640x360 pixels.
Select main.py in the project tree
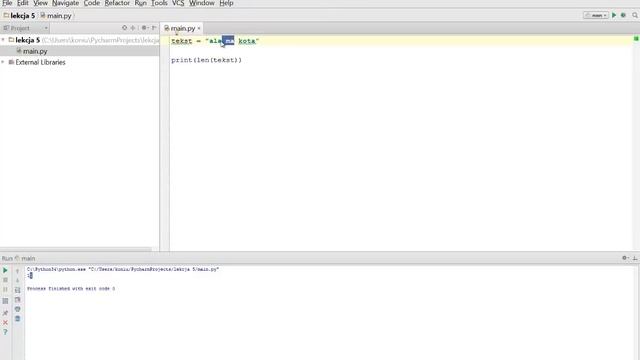(x=35, y=51)
